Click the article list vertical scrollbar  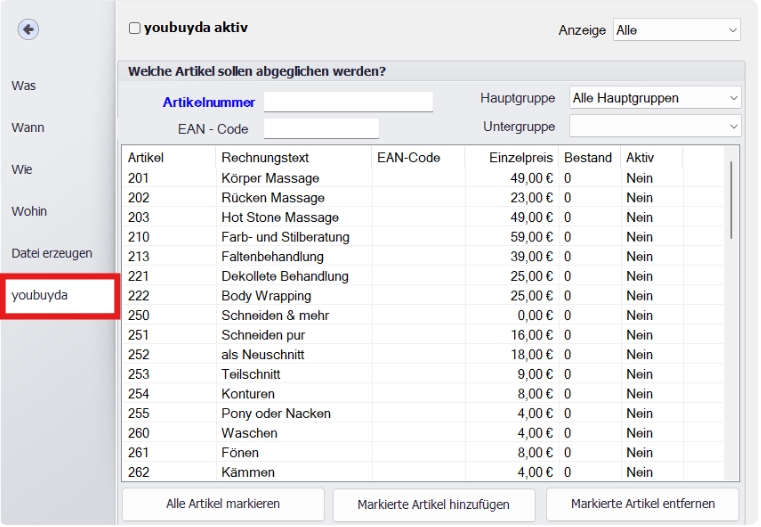coord(731,199)
